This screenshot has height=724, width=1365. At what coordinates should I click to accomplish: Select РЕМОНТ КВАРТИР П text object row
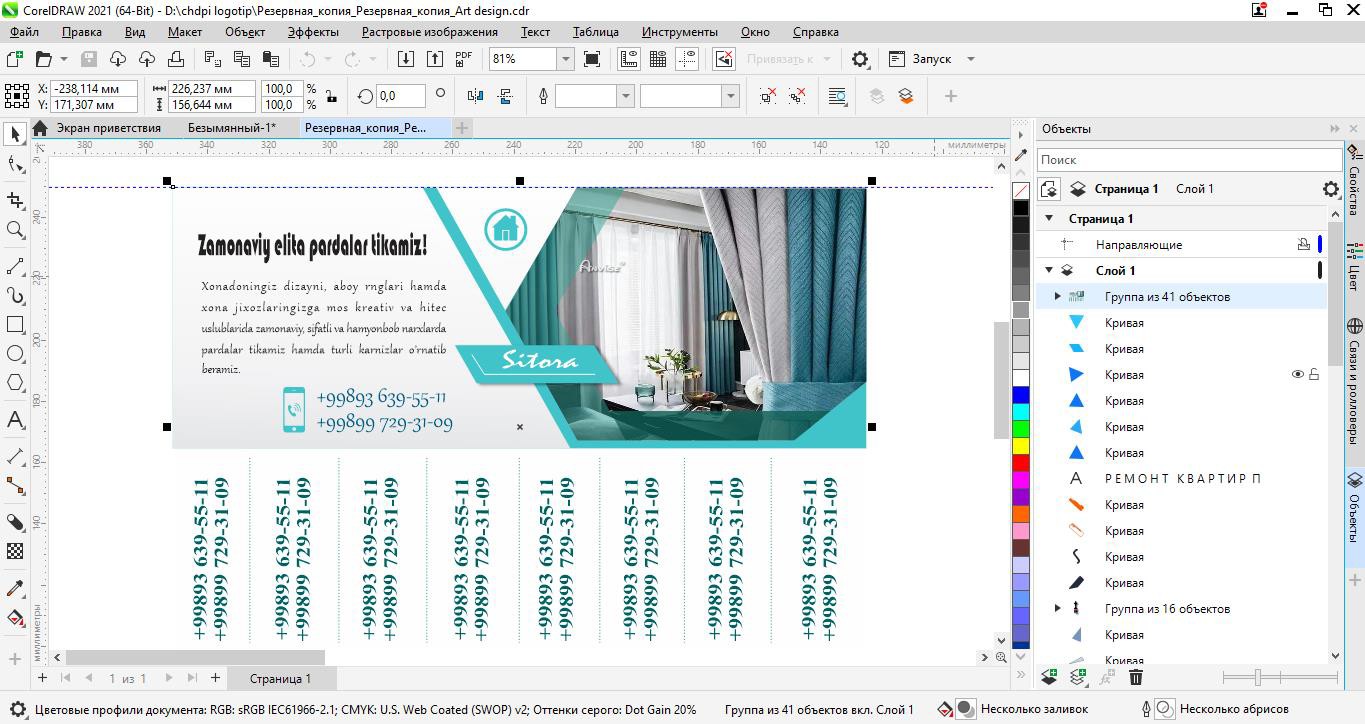click(1182, 479)
